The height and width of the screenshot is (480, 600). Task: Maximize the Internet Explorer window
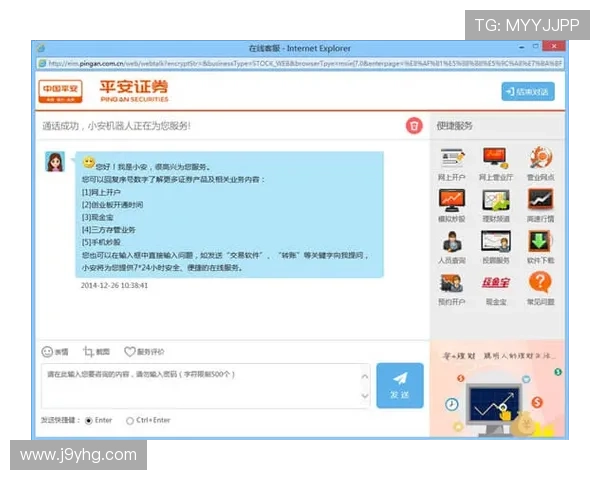[x=536, y=47]
